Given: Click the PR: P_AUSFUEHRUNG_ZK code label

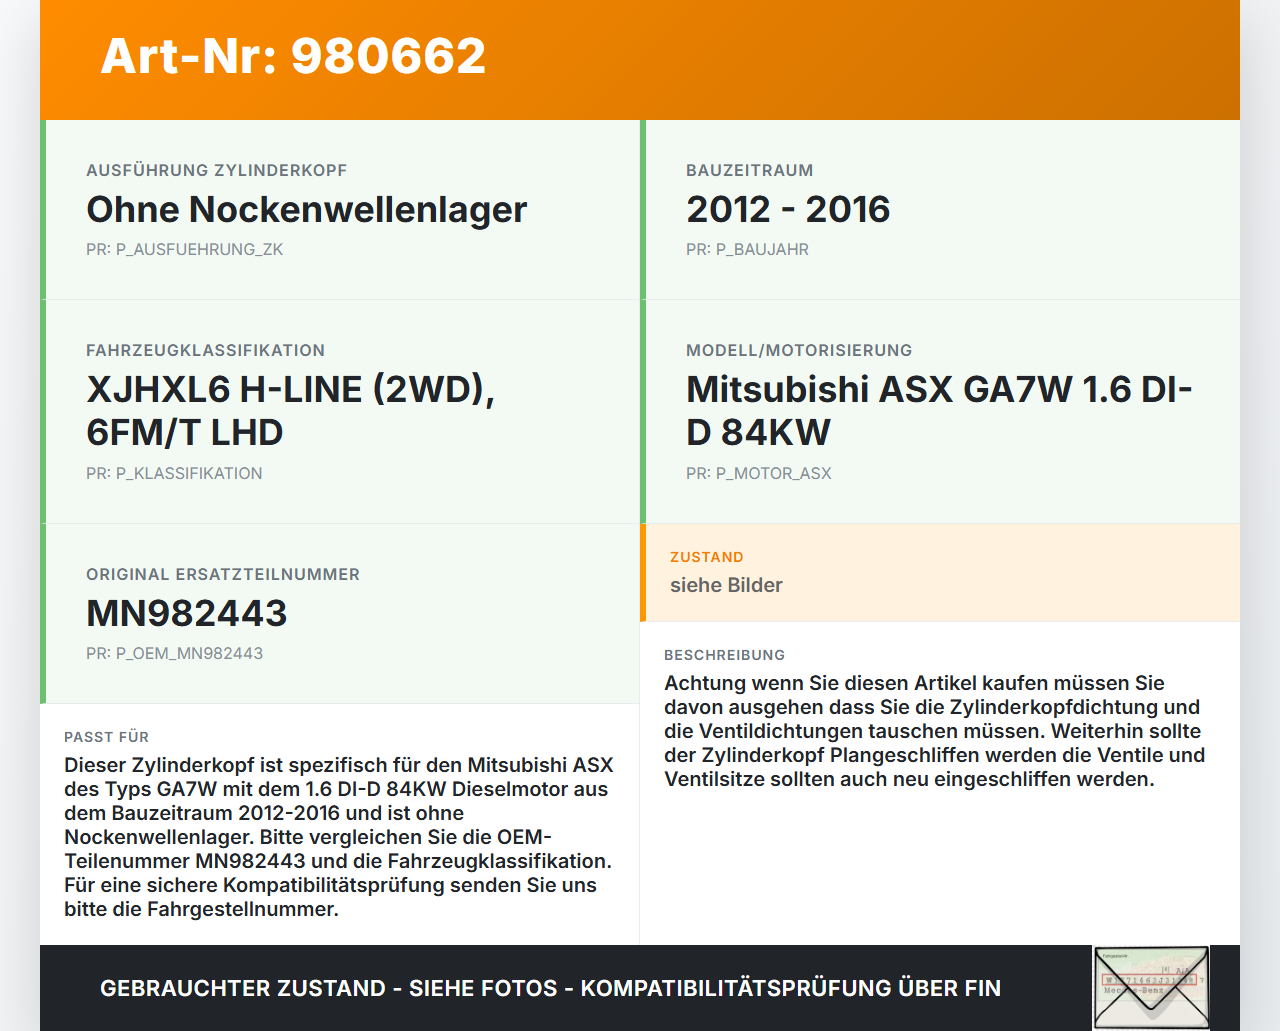Looking at the screenshot, I should tap(185, 249).
